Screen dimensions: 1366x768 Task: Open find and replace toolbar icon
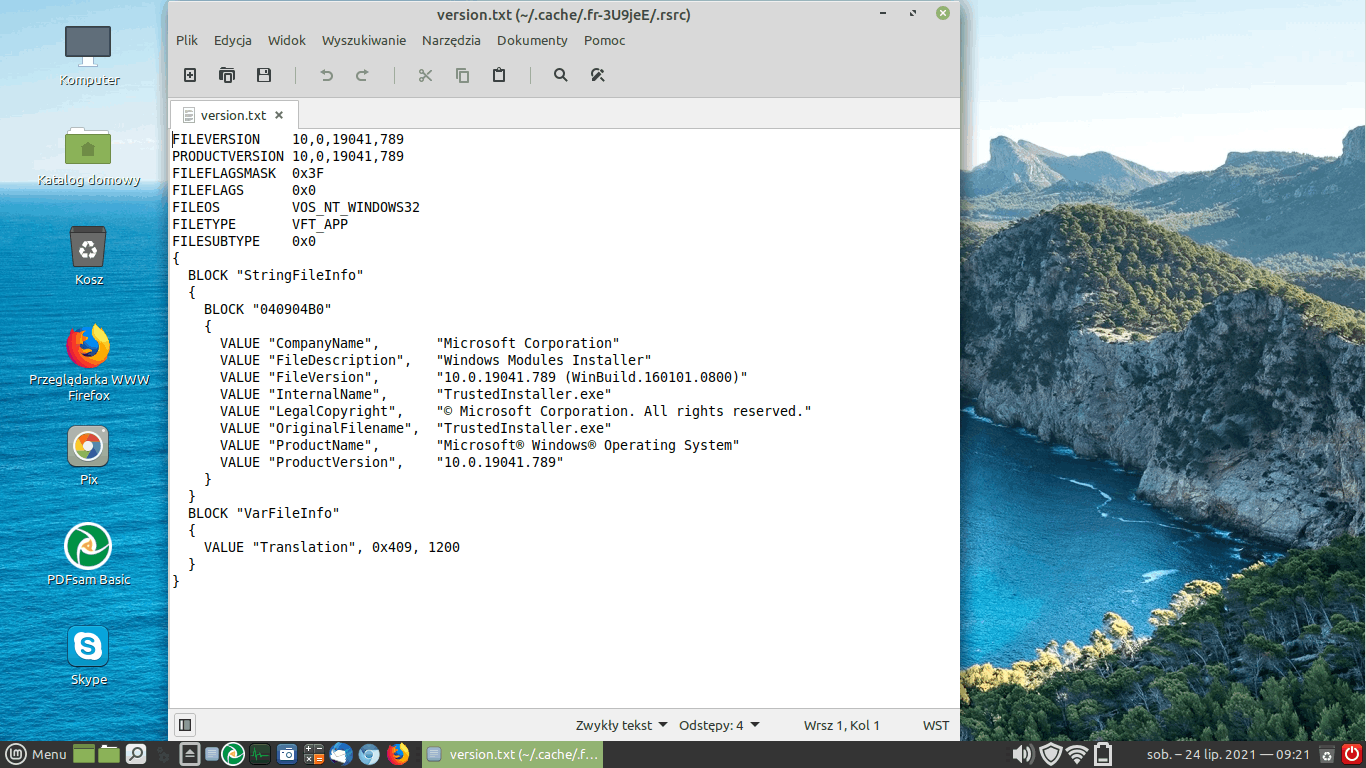pyautogui.click(x=598, y=75)
